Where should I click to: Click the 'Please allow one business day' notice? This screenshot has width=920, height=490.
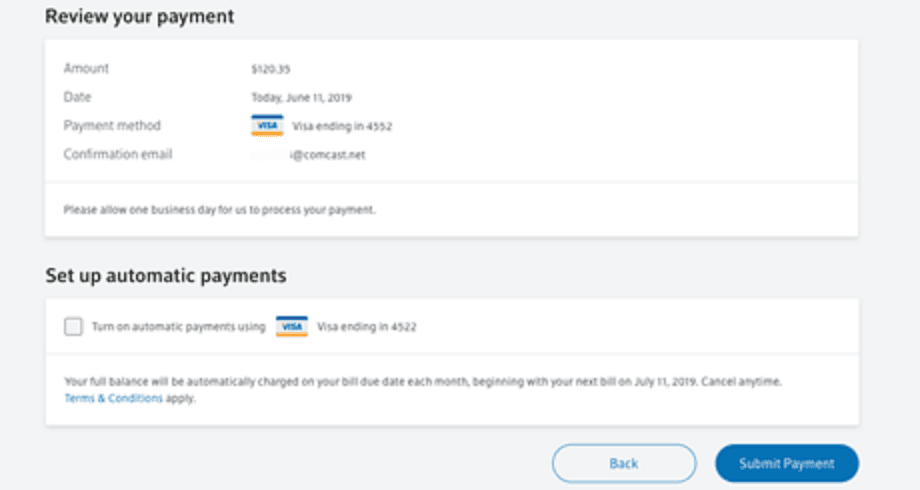pyautogui.click(x=219, y=211)
